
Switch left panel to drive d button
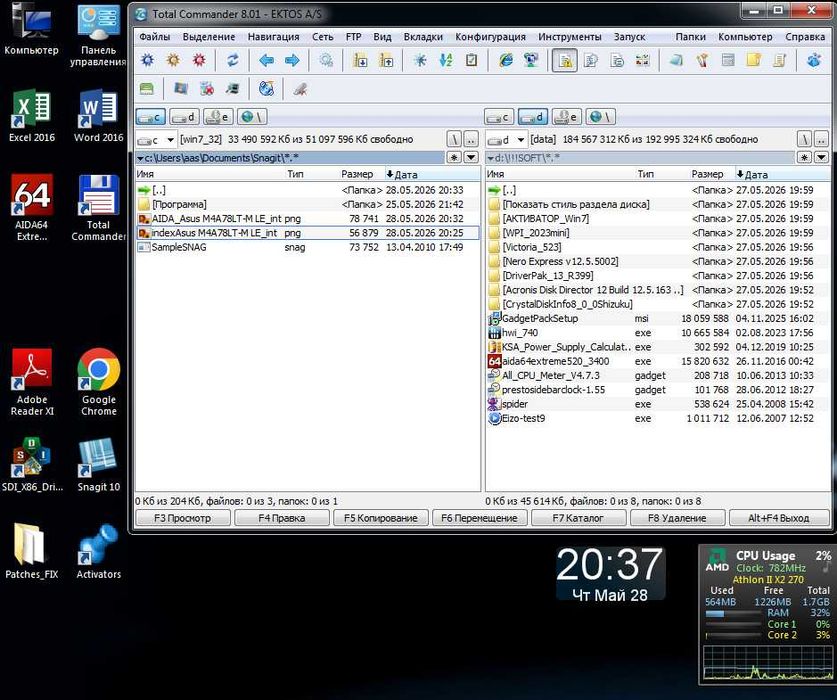tap(185, 116)
